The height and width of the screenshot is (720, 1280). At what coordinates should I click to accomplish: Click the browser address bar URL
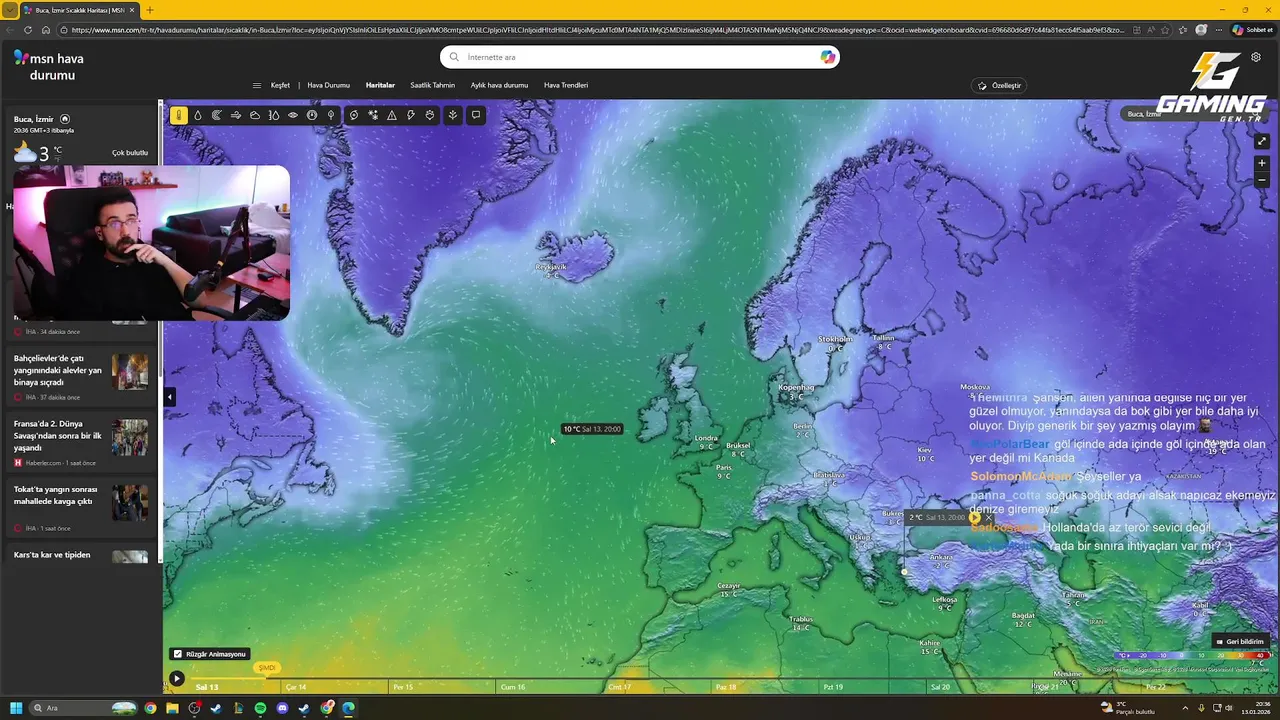(x=600, y=30)
